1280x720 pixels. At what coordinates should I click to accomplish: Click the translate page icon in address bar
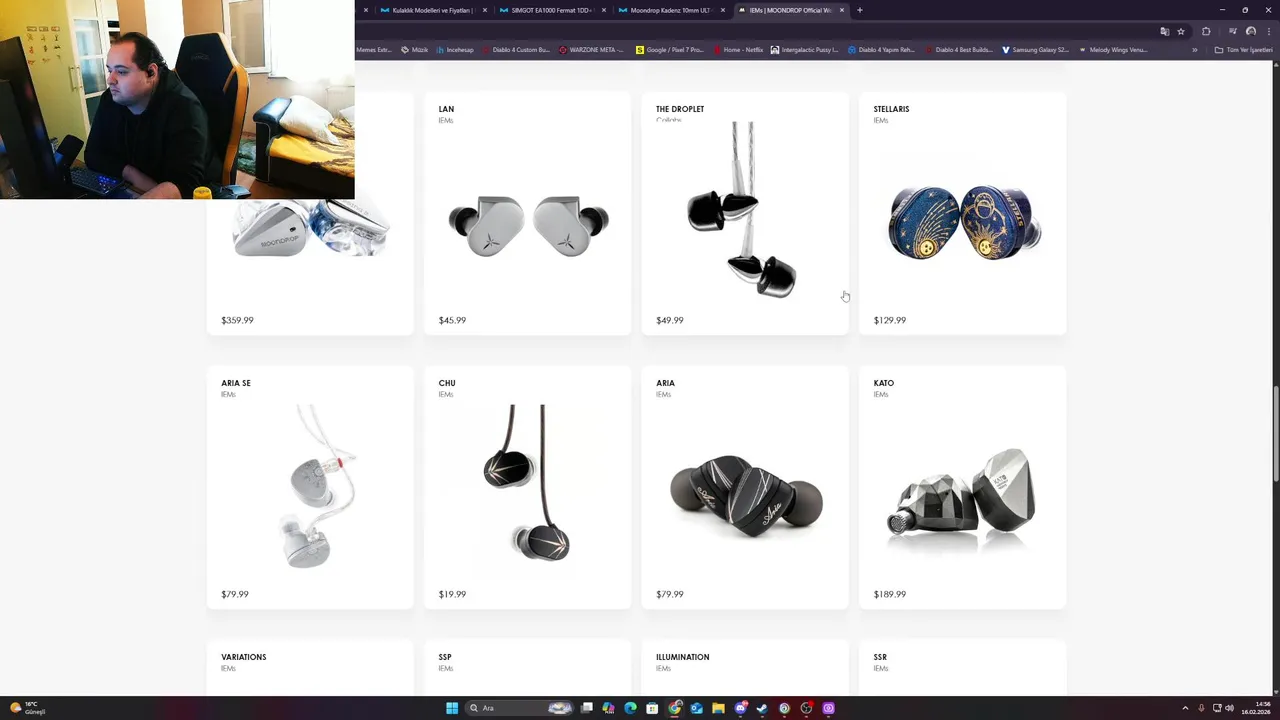1164,31
